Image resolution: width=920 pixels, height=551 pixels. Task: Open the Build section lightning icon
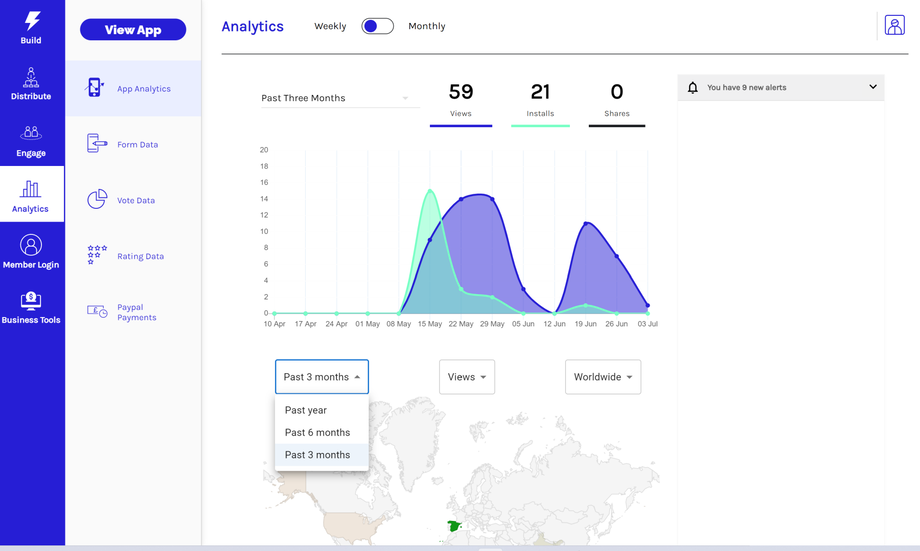pos(31,21)
